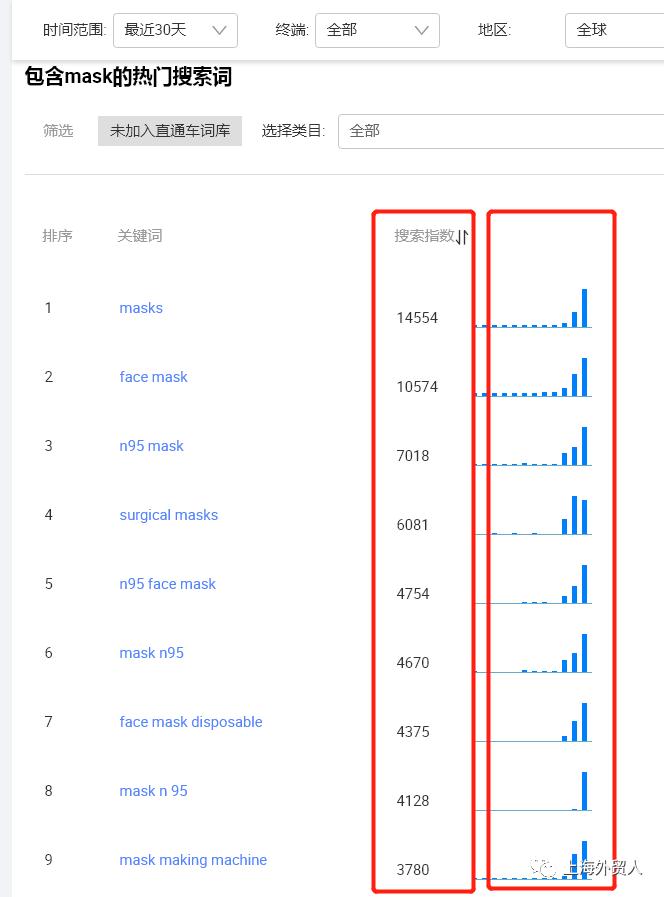This screenshot has height=897, width=664.
Task: Select the search index value 14554
Action: click(x=417, y=318)
